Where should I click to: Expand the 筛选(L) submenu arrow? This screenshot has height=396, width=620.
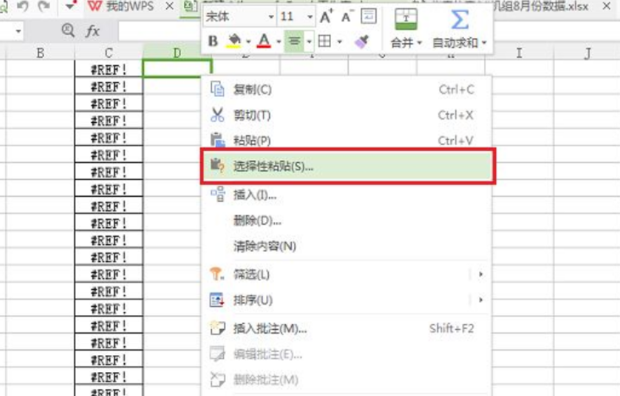pos(481,274)
